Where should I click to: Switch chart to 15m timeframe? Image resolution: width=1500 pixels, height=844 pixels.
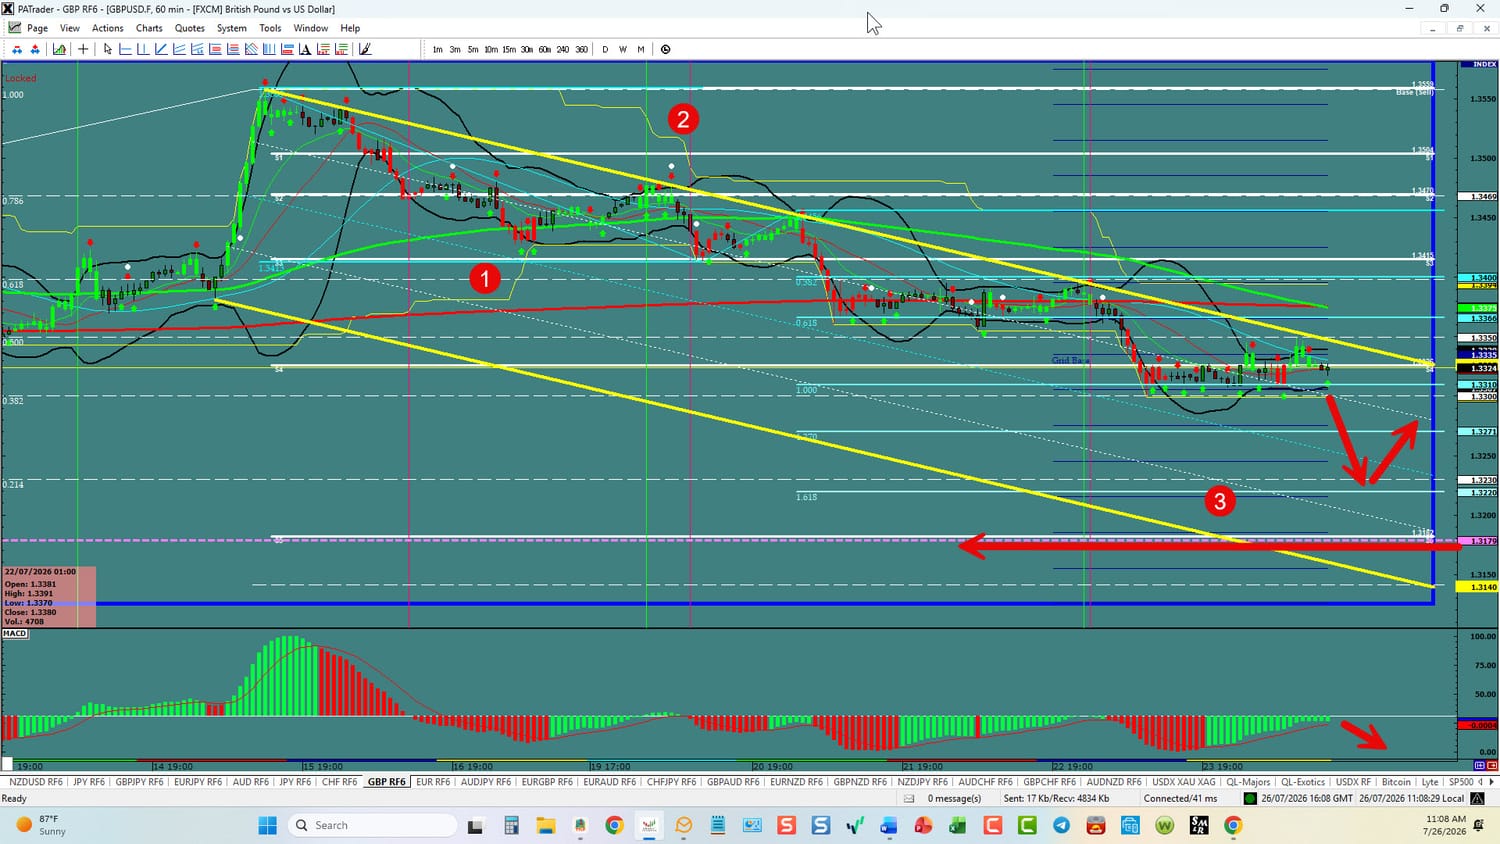509,49
